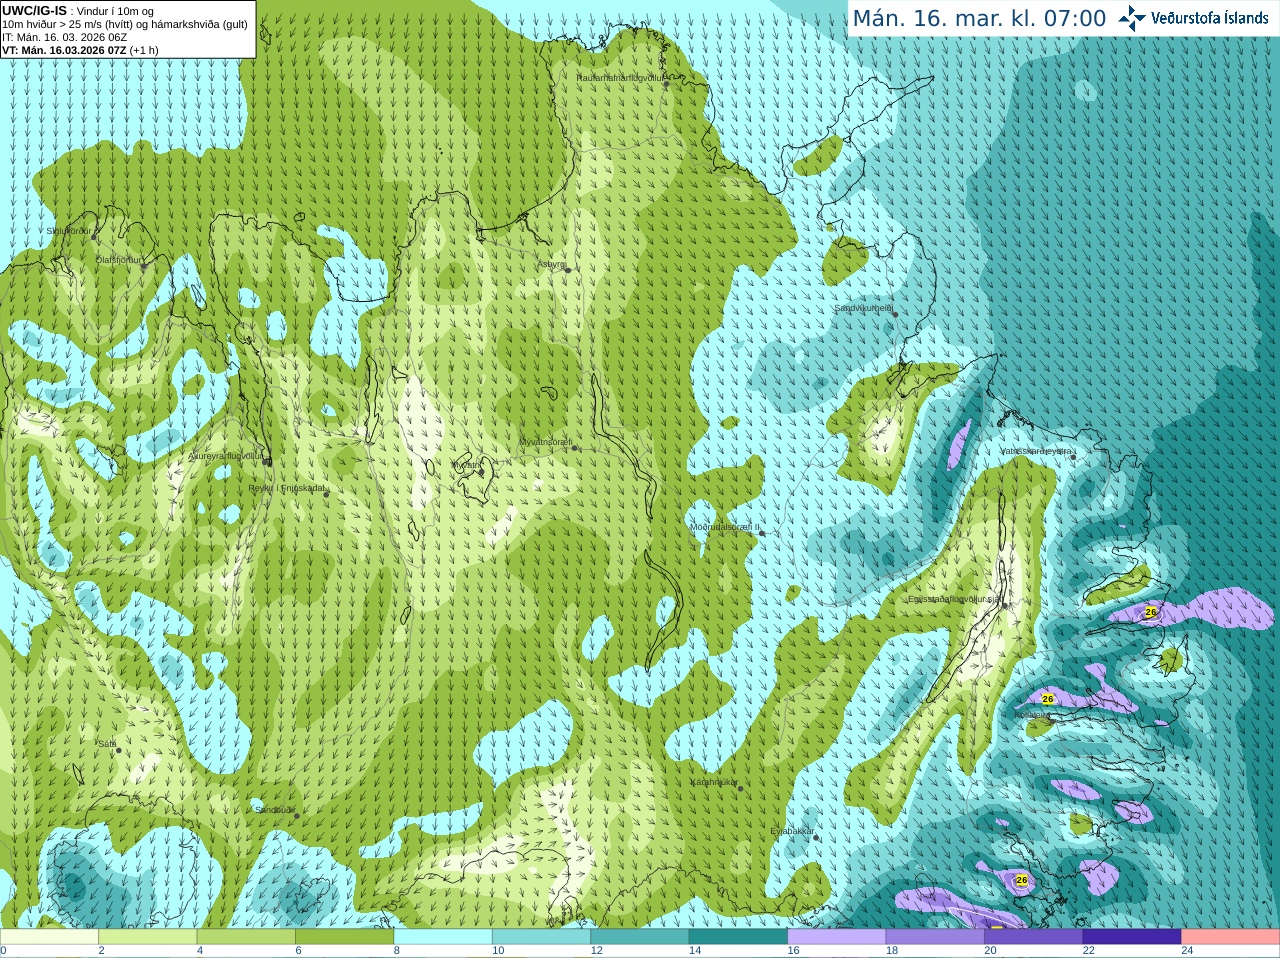This screenshot has width=1280, height=958.
Task: Click the 10m hviður > 25 m/s legend line
Action: click(125, 24)
